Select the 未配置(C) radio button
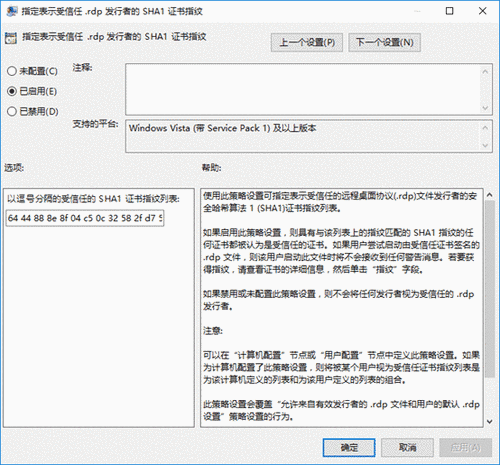The height and width of the screenshot is (465, 500). coord(12,71)
